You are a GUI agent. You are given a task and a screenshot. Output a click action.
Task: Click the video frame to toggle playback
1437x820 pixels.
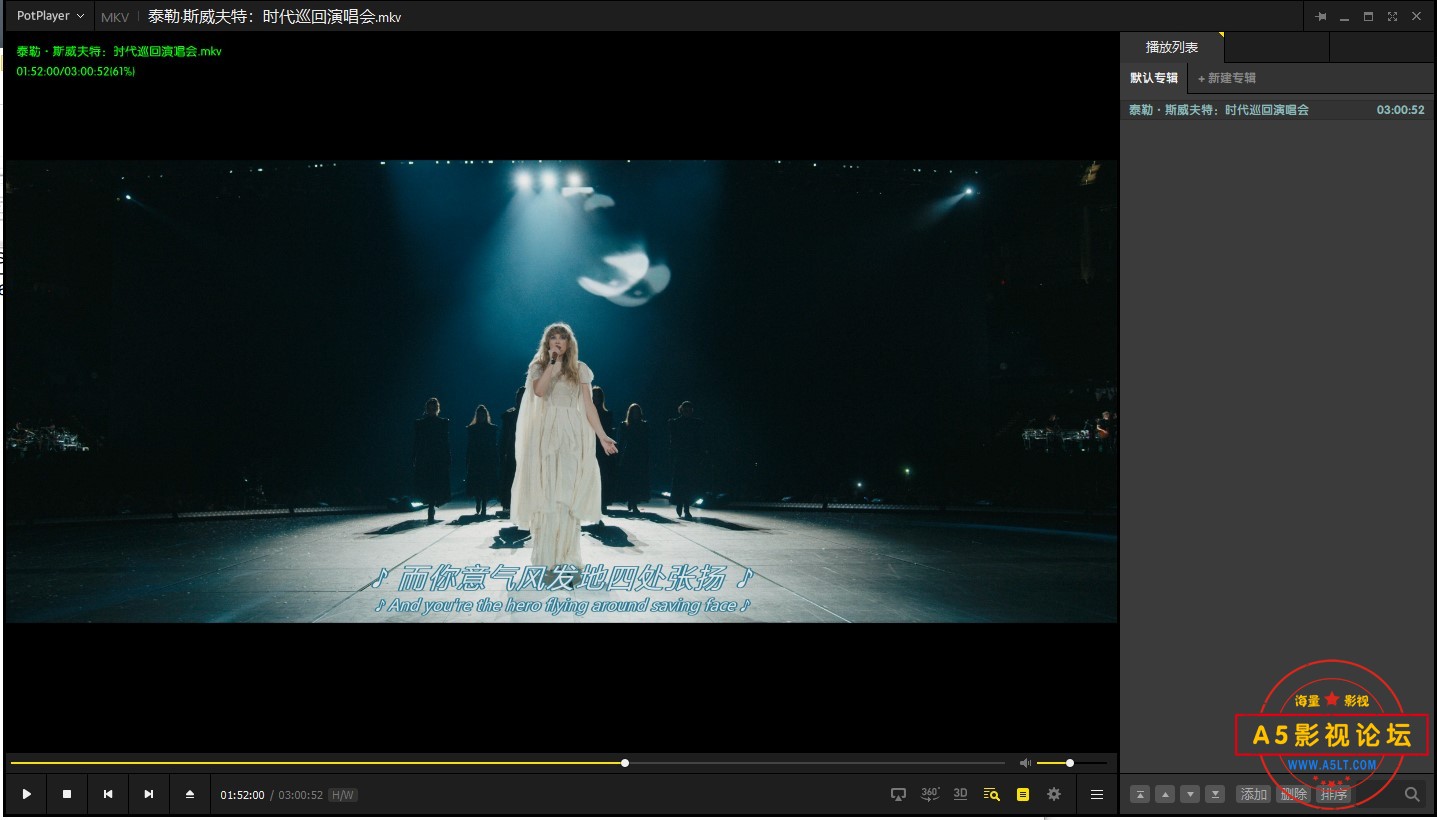(x=561, y=391)
